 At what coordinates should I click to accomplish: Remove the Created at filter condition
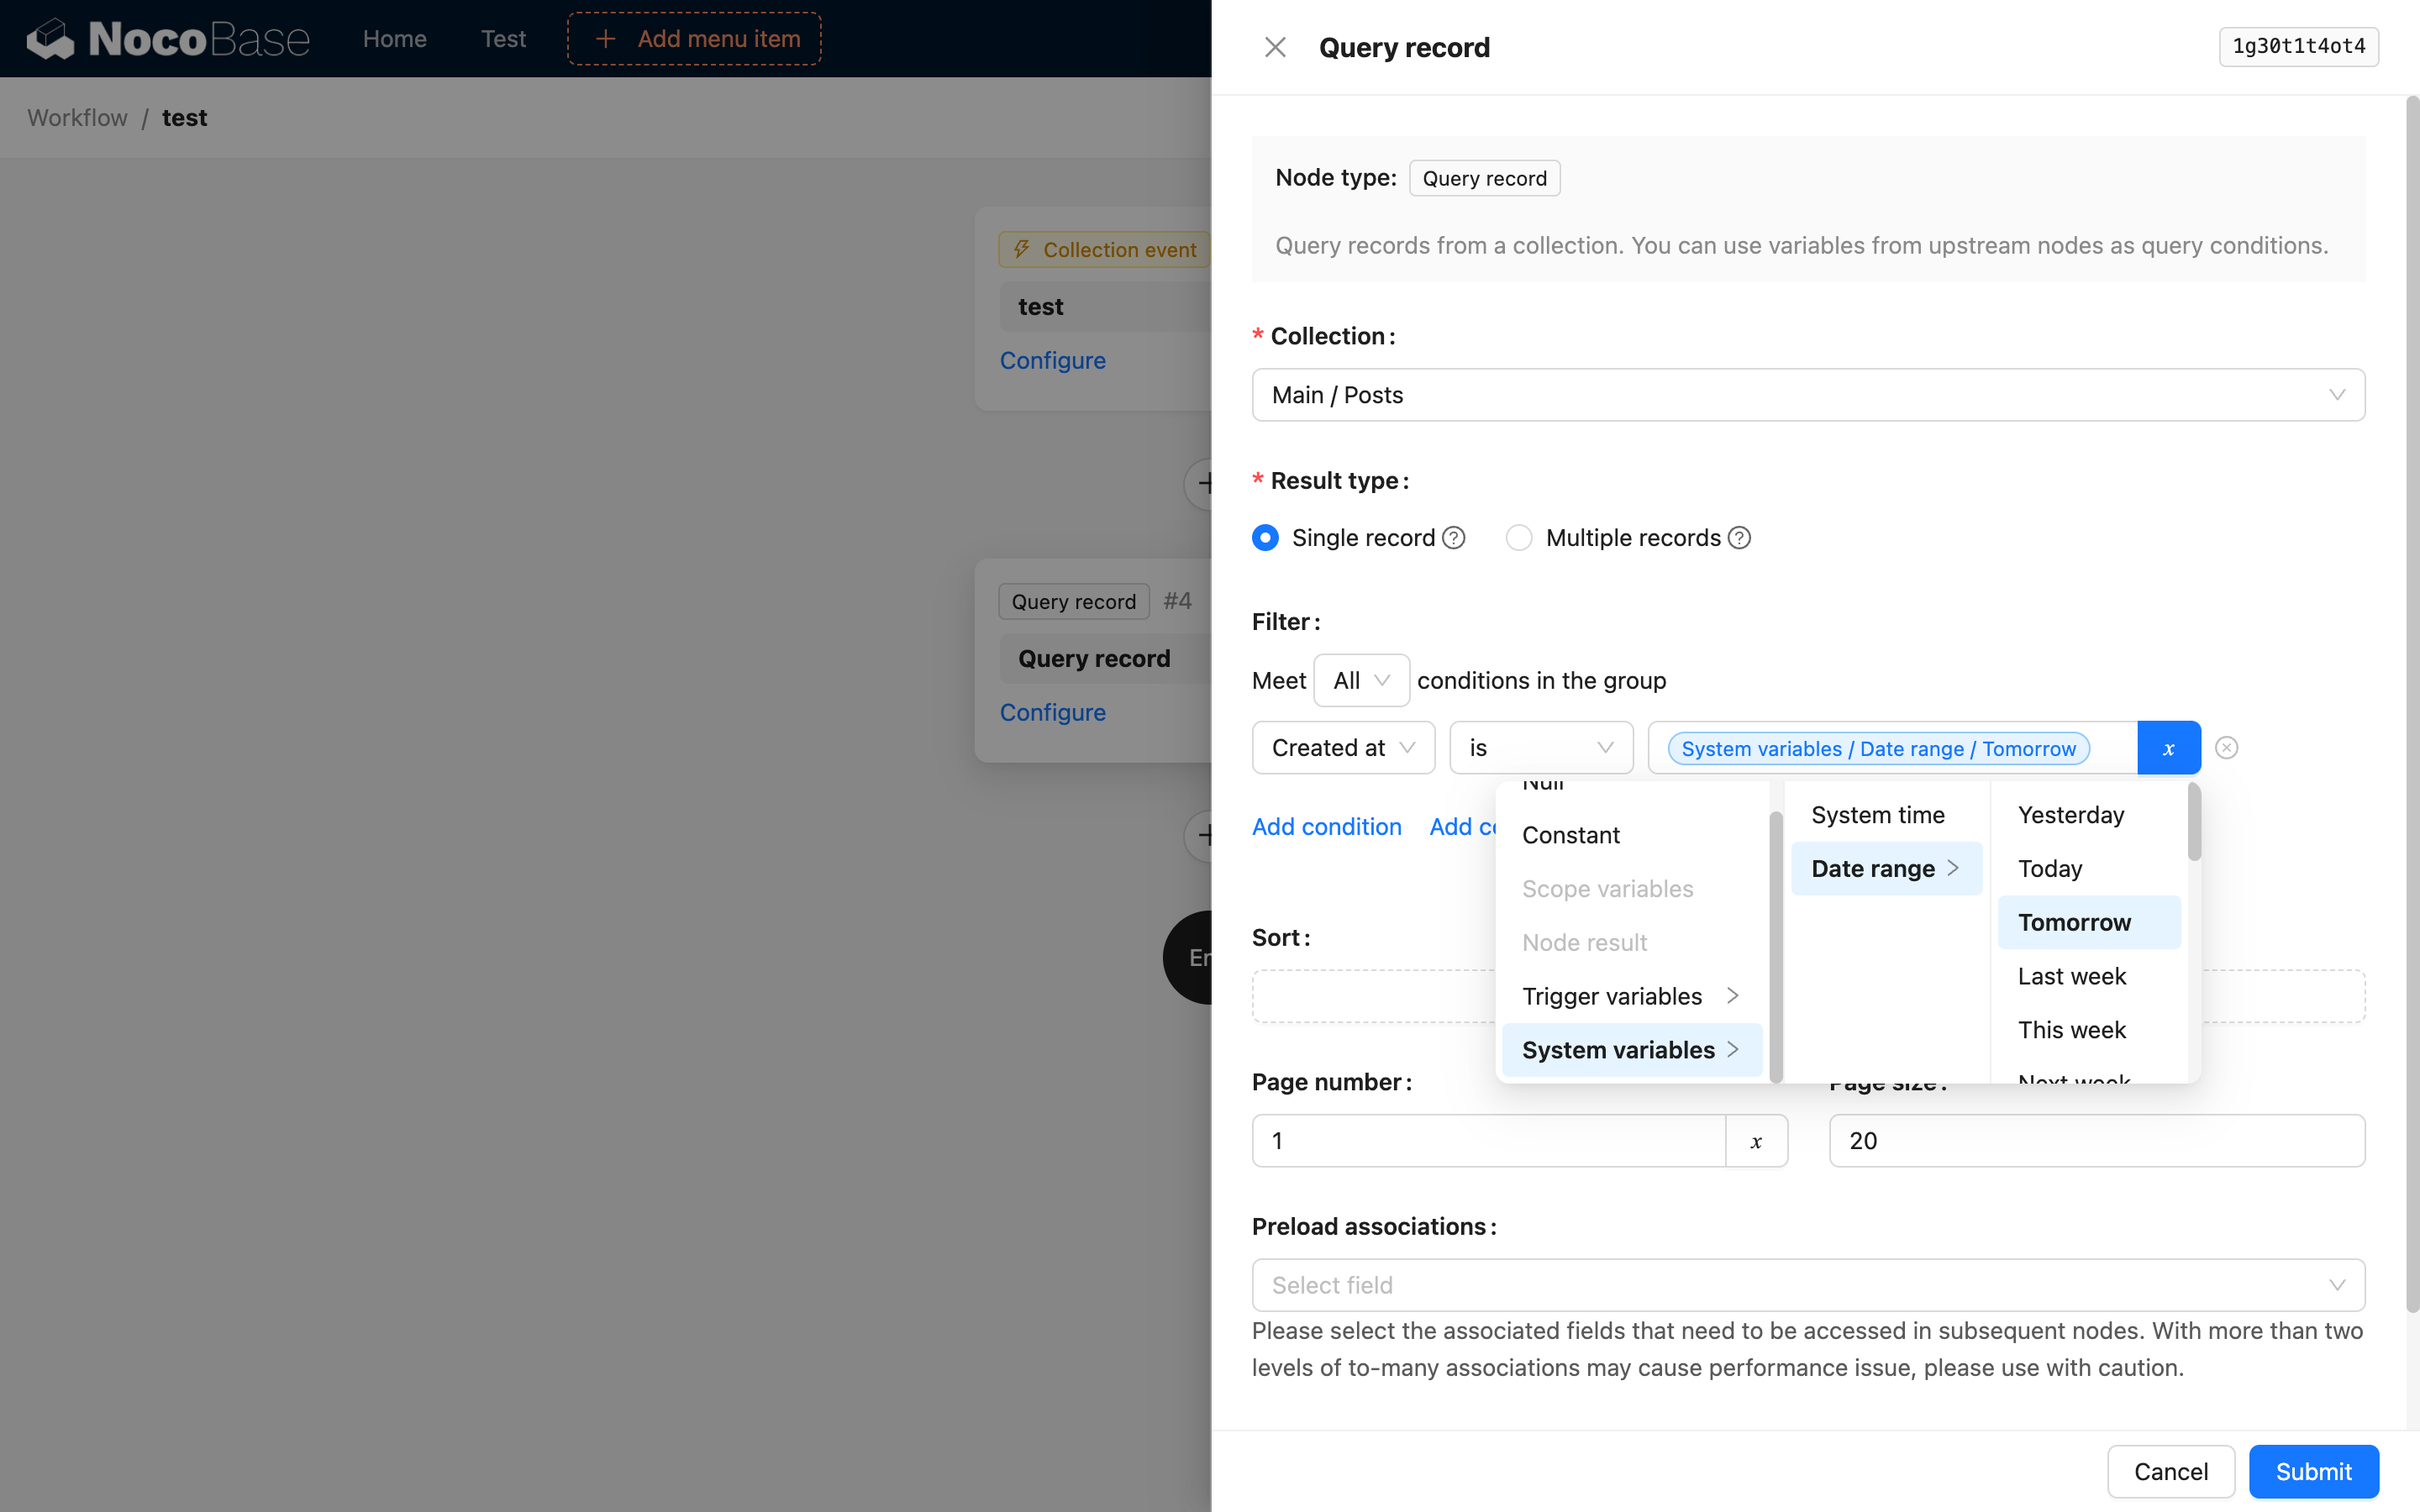coord(2226,748)
